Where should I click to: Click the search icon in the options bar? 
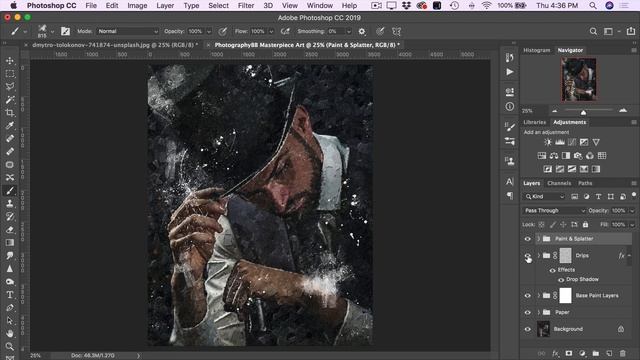pos(593,31)
